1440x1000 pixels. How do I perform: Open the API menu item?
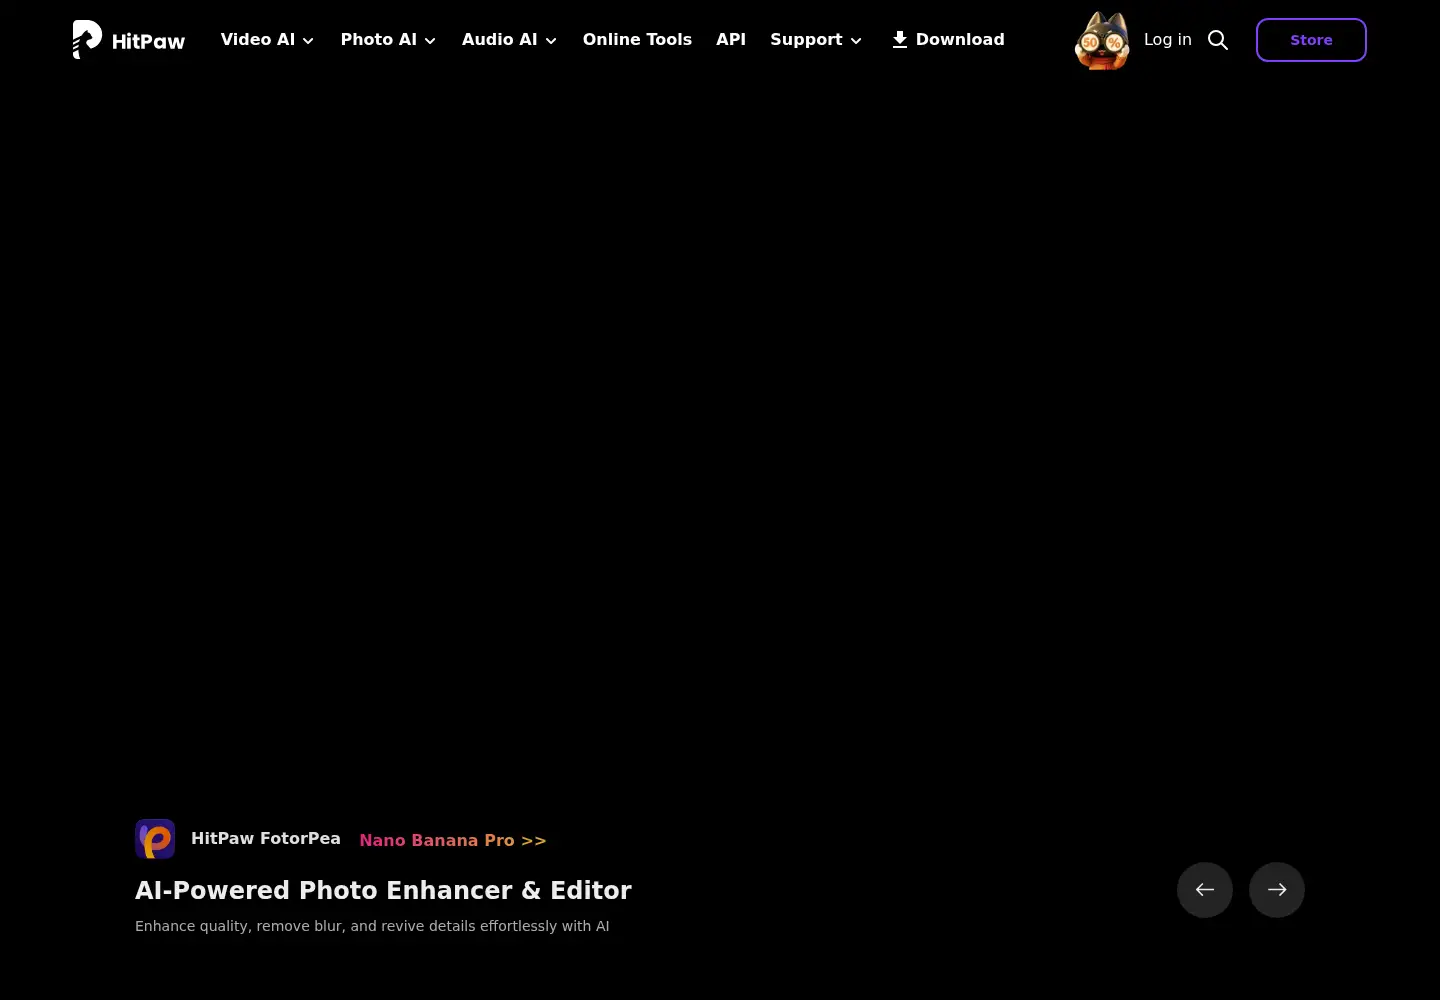pos(731,40)
